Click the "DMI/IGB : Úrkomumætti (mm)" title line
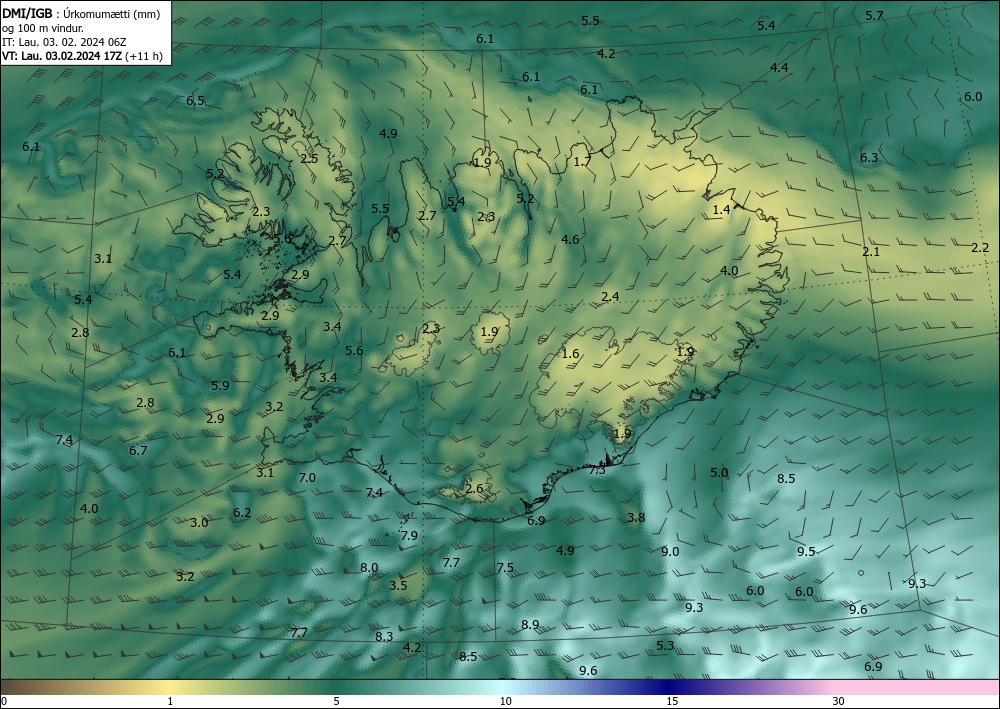This screenshot has width=1000, height=709. pyautogui.click(x=81, y=14)
